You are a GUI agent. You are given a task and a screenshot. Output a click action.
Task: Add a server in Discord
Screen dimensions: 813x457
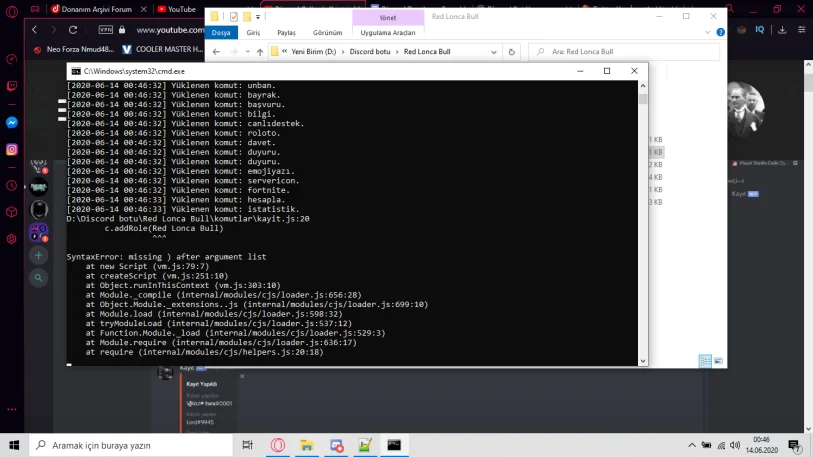tap(38, 255)
